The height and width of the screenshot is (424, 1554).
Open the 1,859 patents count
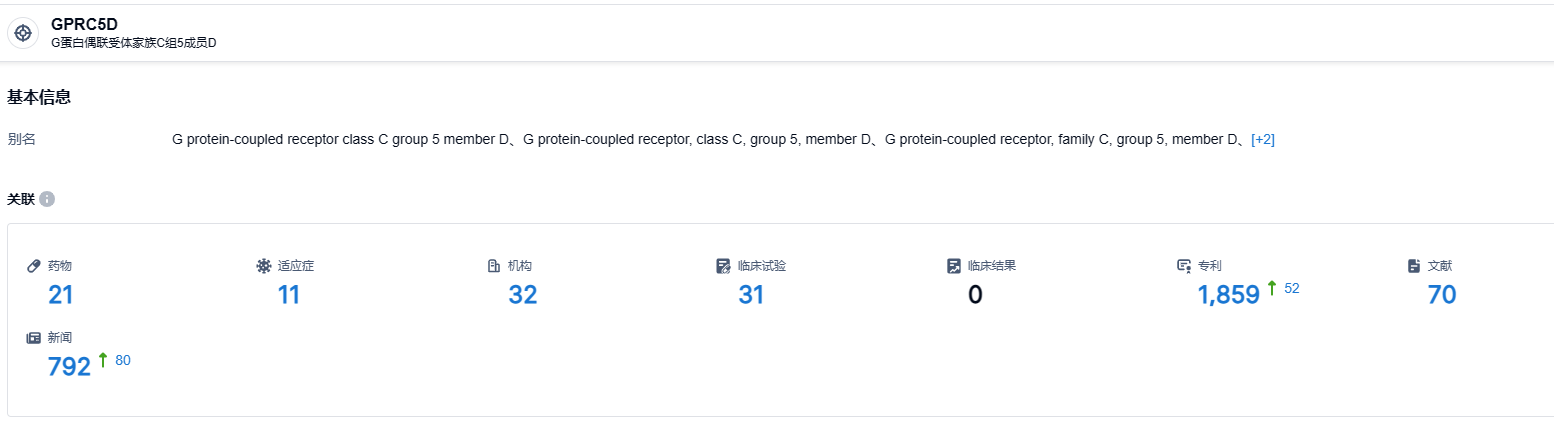(x=1228, y=295)
